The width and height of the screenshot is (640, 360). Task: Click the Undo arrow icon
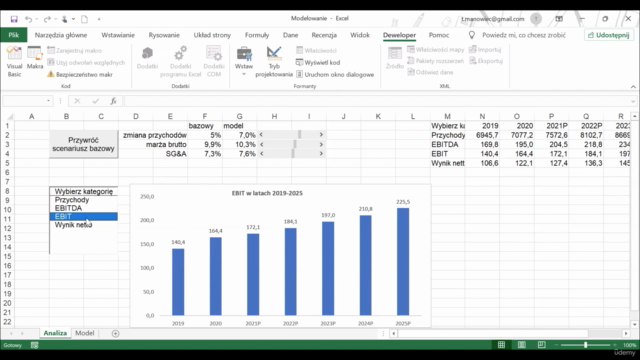28,19
